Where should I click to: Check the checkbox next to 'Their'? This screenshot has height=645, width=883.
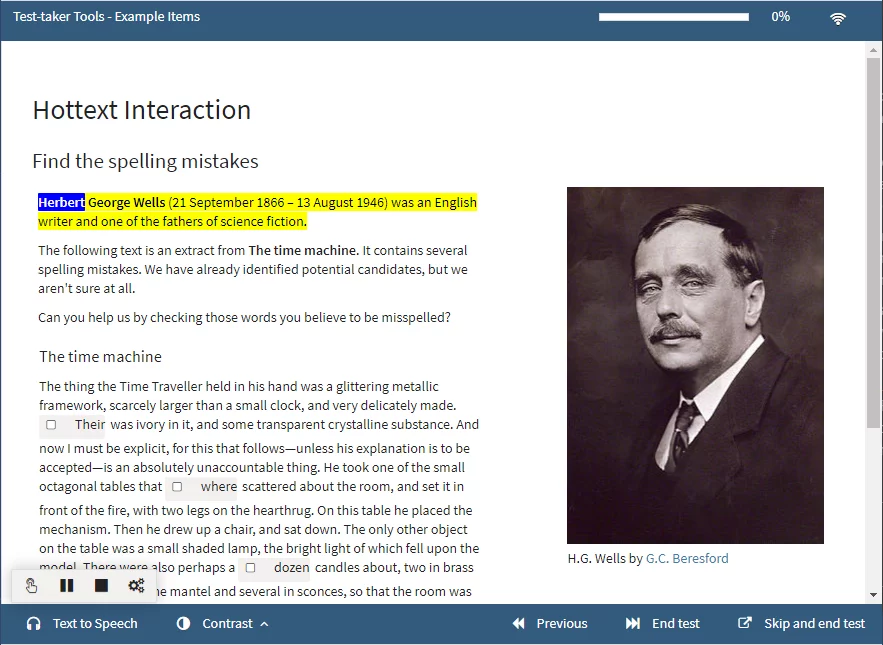tap(50, 424)
